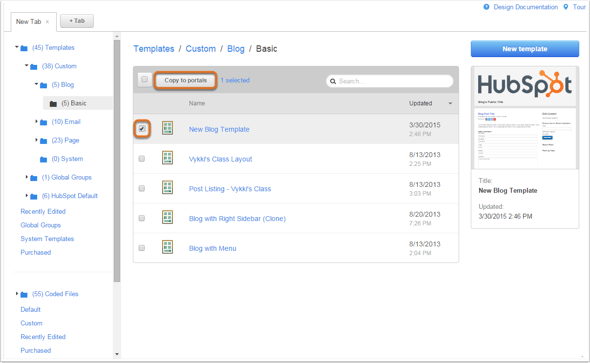590x363 pixels.
Task: Open the Updated column sort dropdown arrow
Action: pyautogui.click(x=450, y=103)
